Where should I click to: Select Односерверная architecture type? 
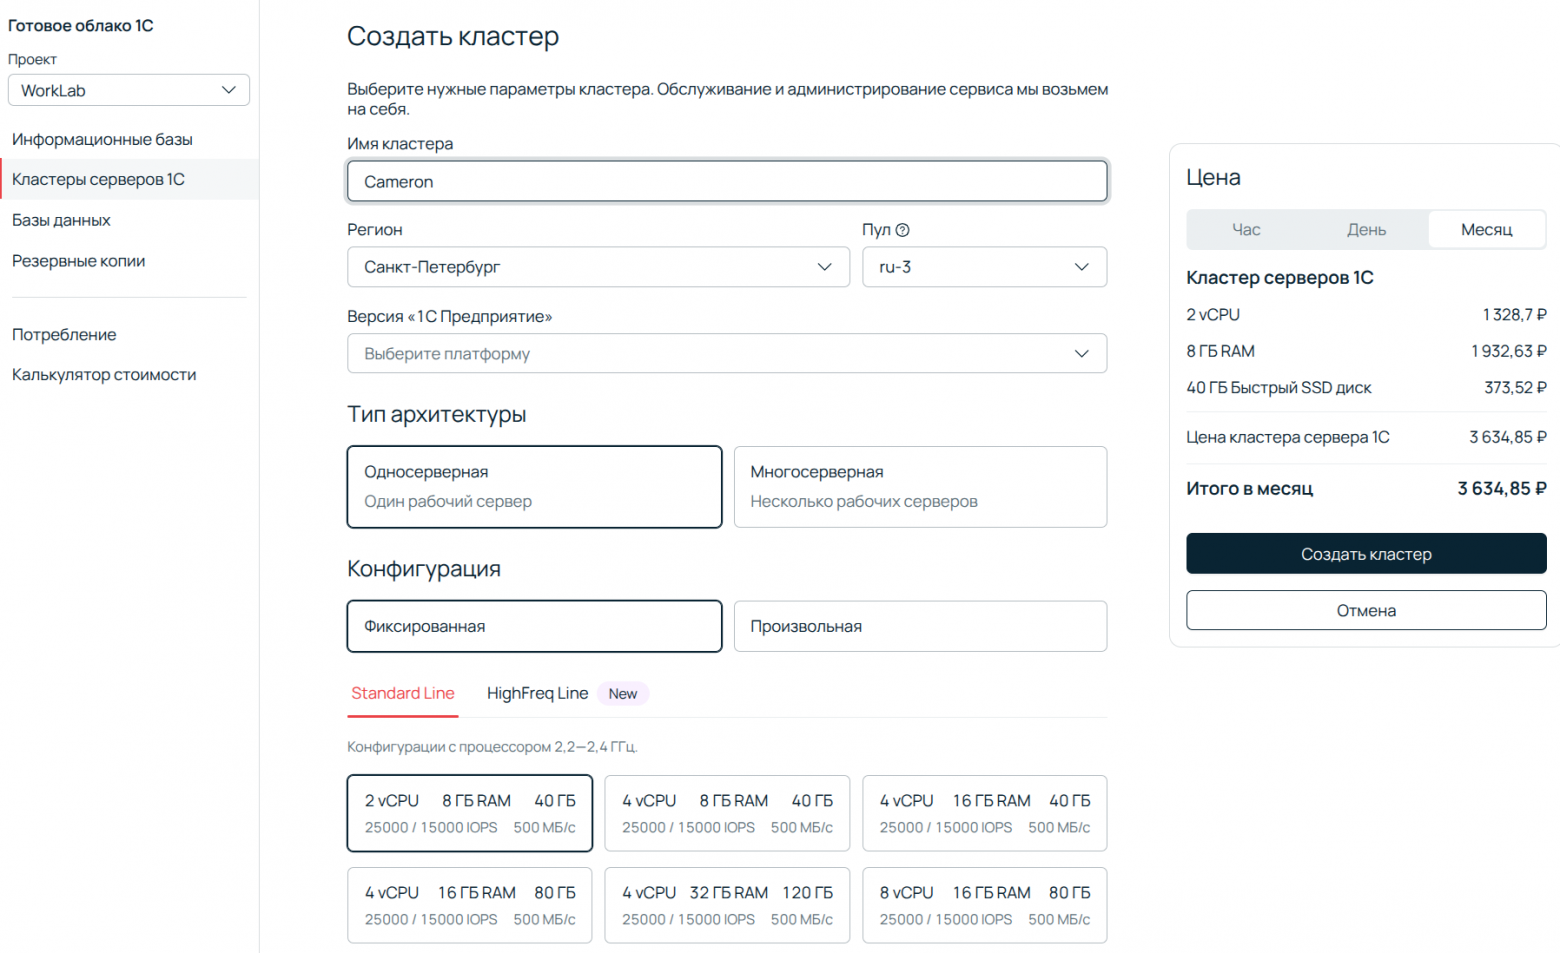coord(534,487)
